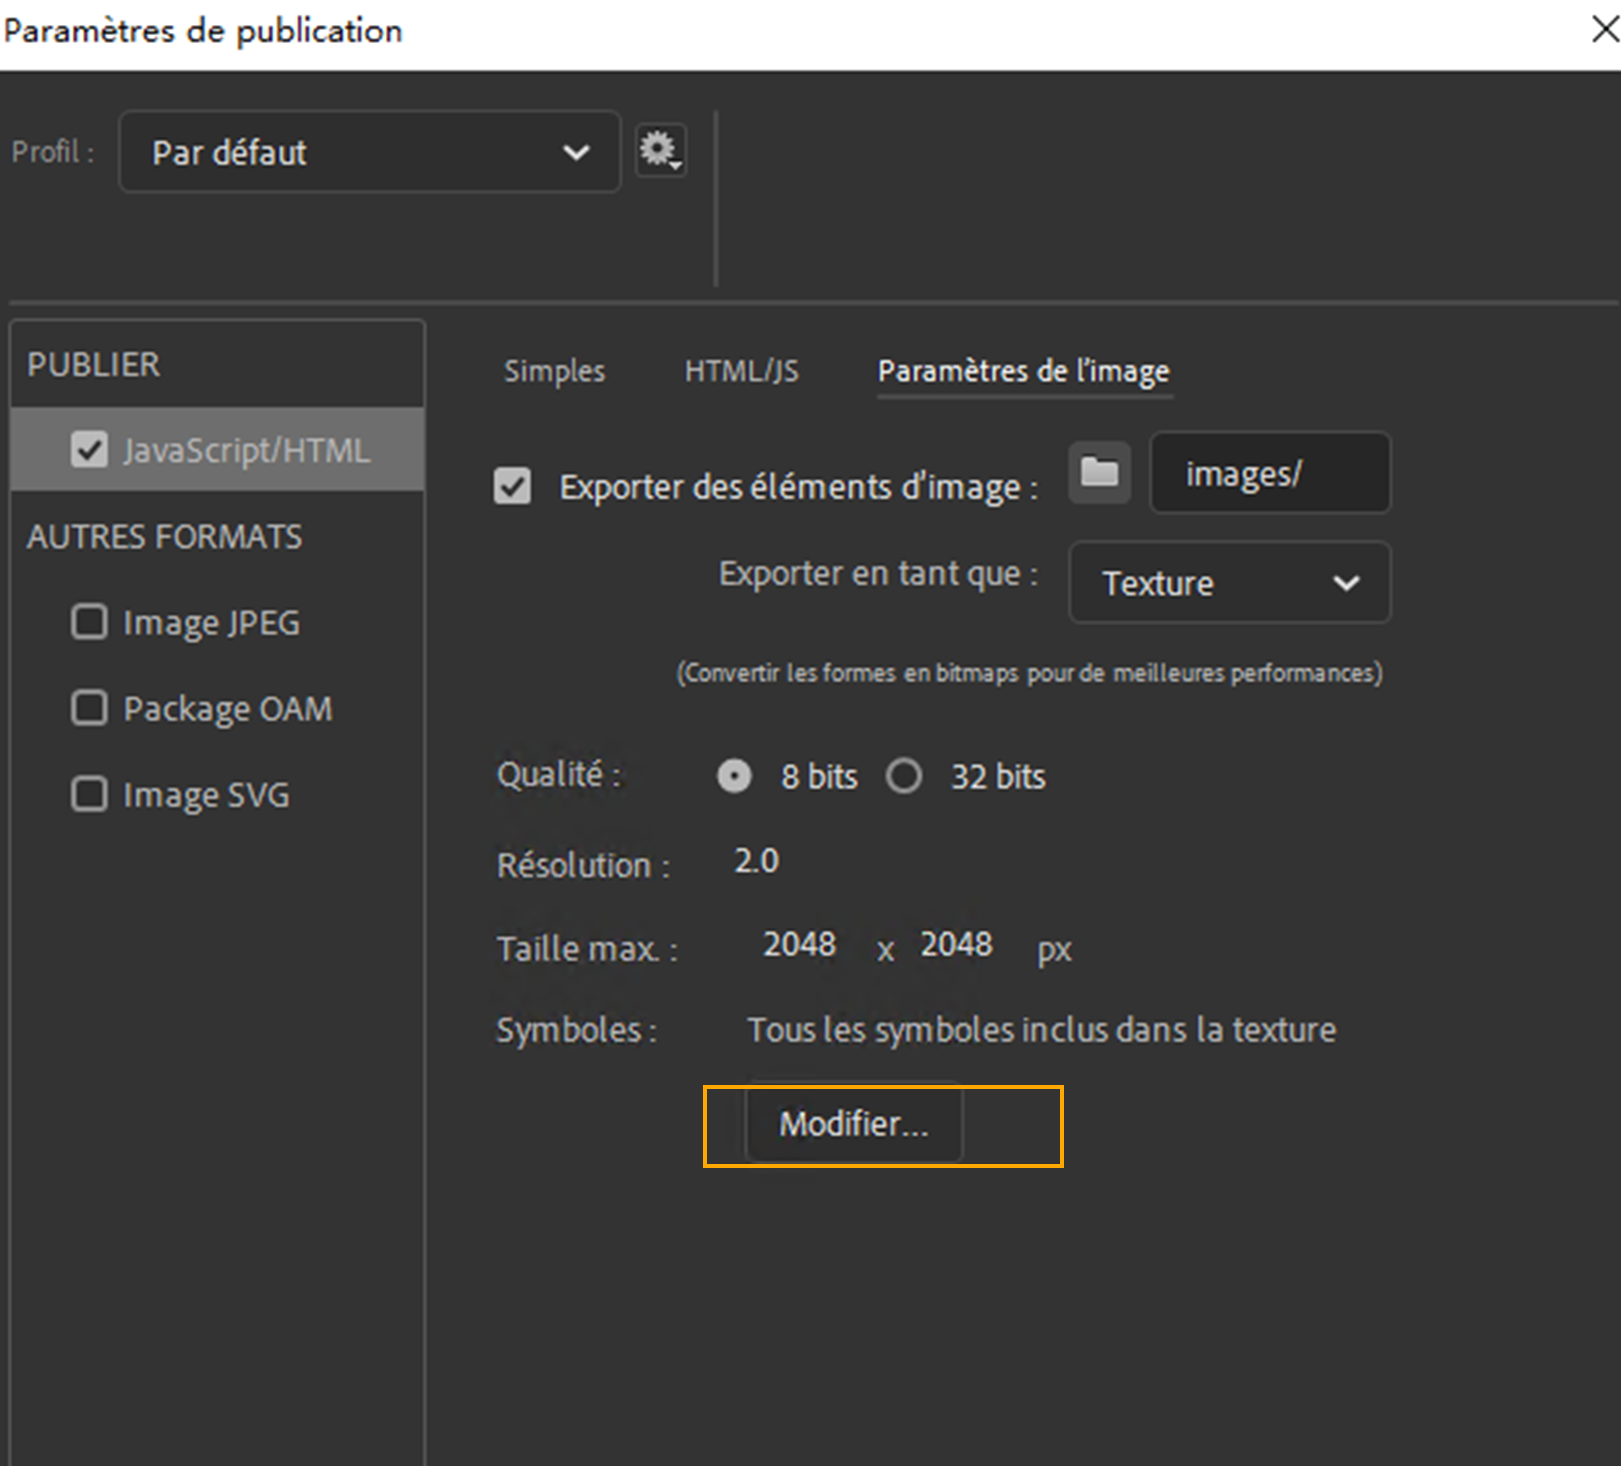Uncheck Exporter des éléments d'image
The height and width of the screenshot is (1466, 1621).
click(513, 487)
